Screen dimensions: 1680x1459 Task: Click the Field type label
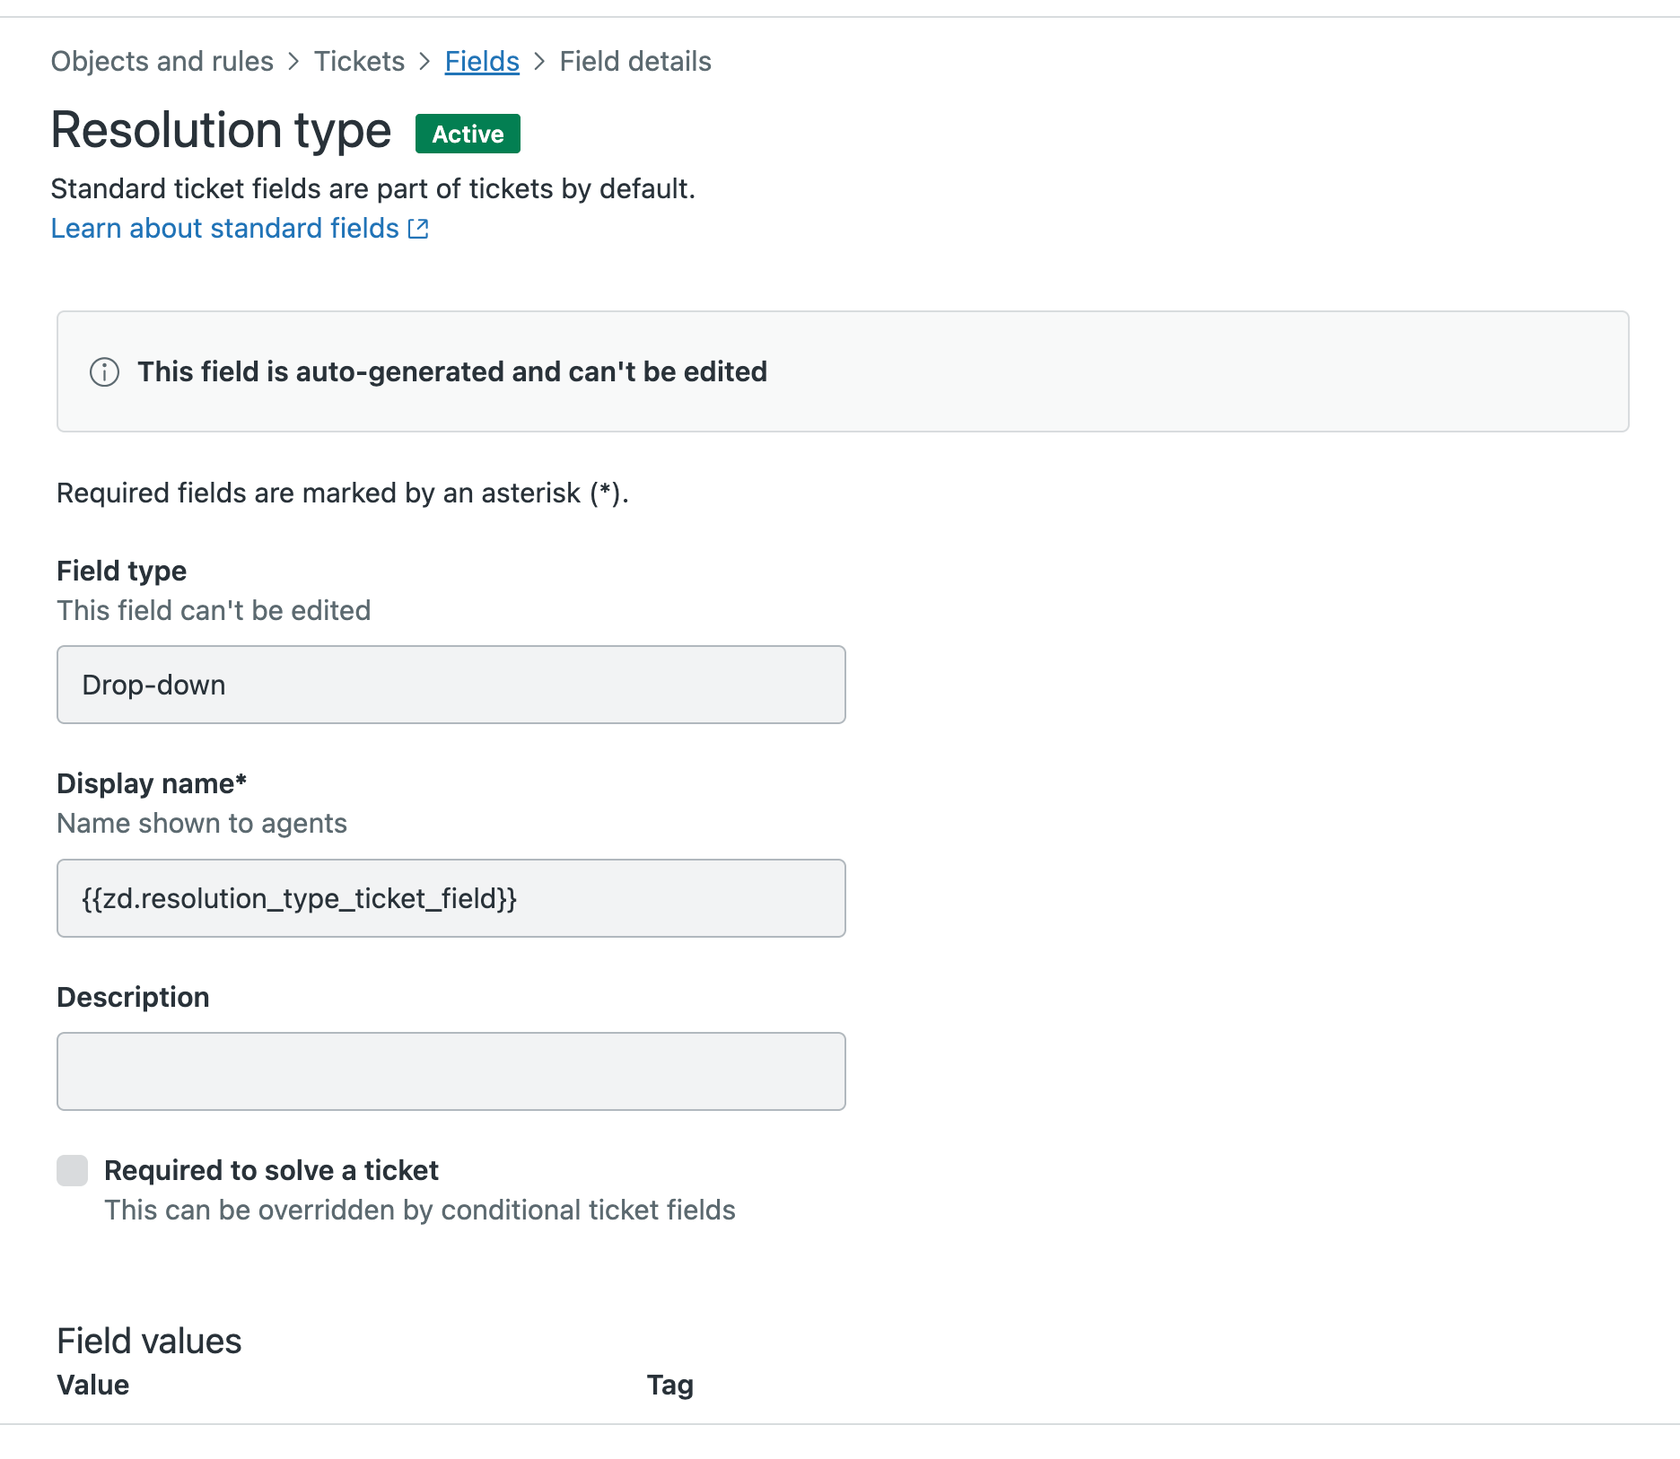(121, 570)
